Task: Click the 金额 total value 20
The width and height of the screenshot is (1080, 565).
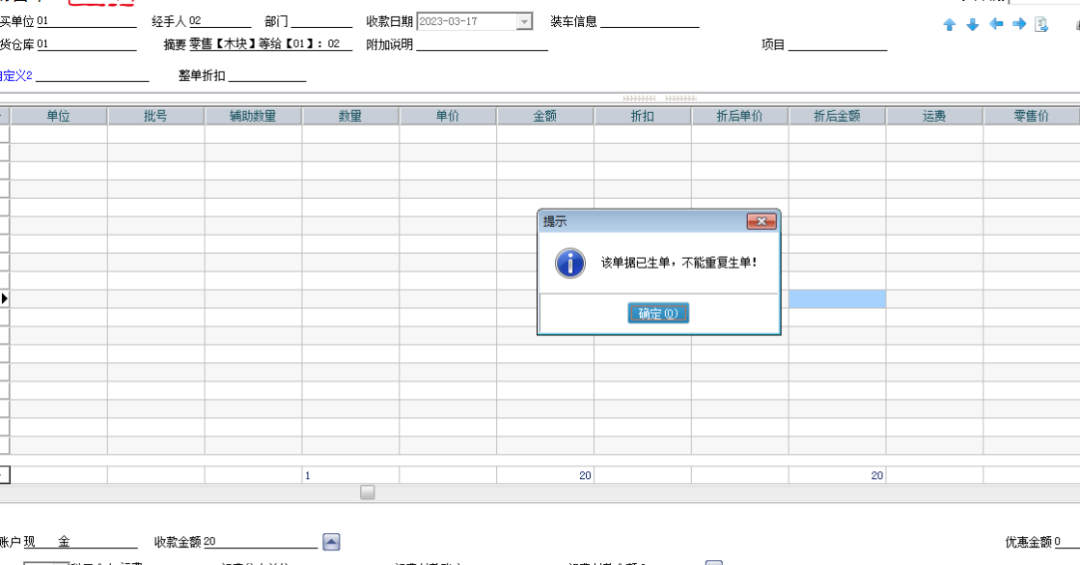Action: 585,475
